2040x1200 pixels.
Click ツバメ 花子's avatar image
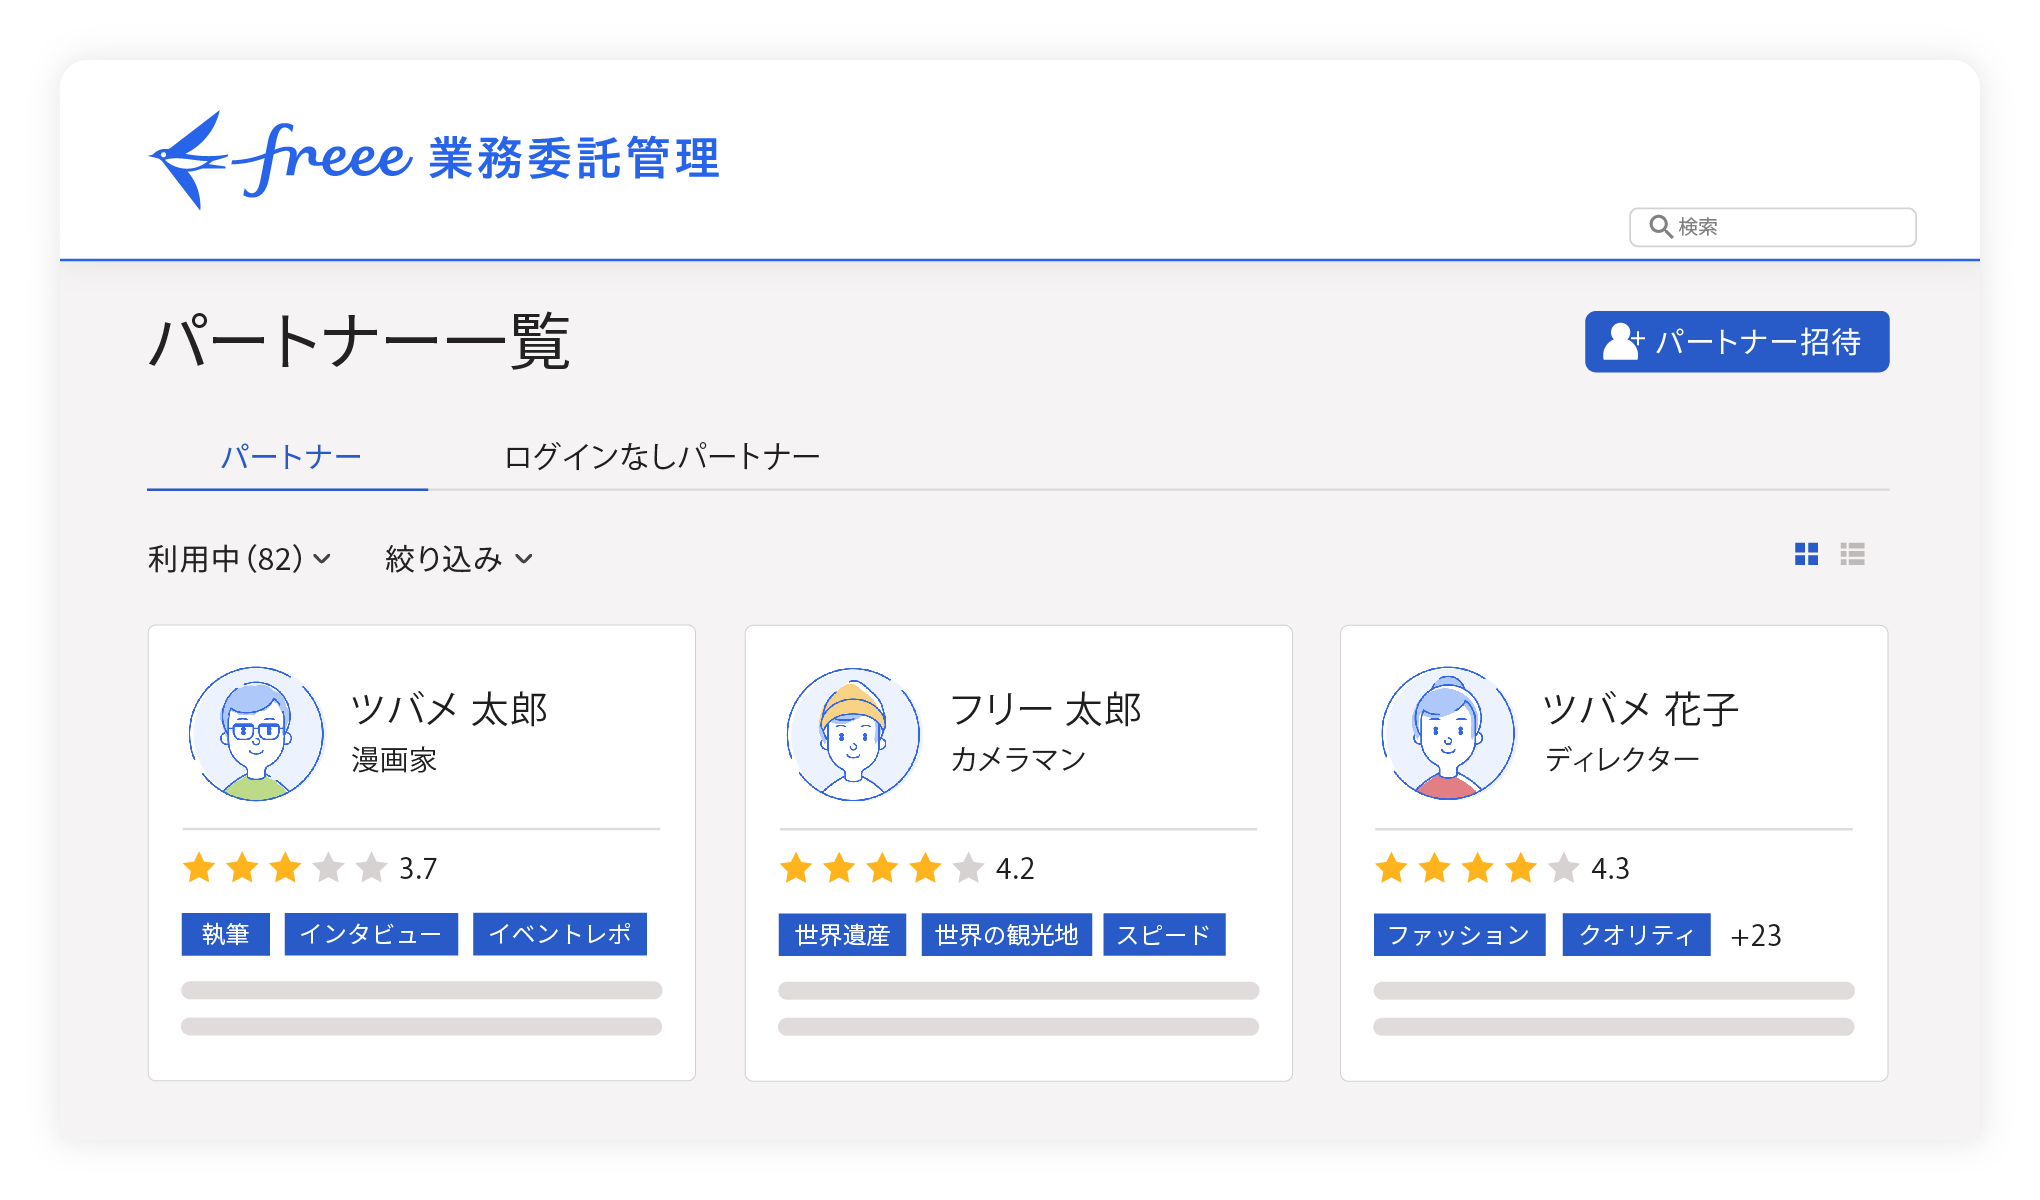pyautogui.click(x=1447, y=733)
